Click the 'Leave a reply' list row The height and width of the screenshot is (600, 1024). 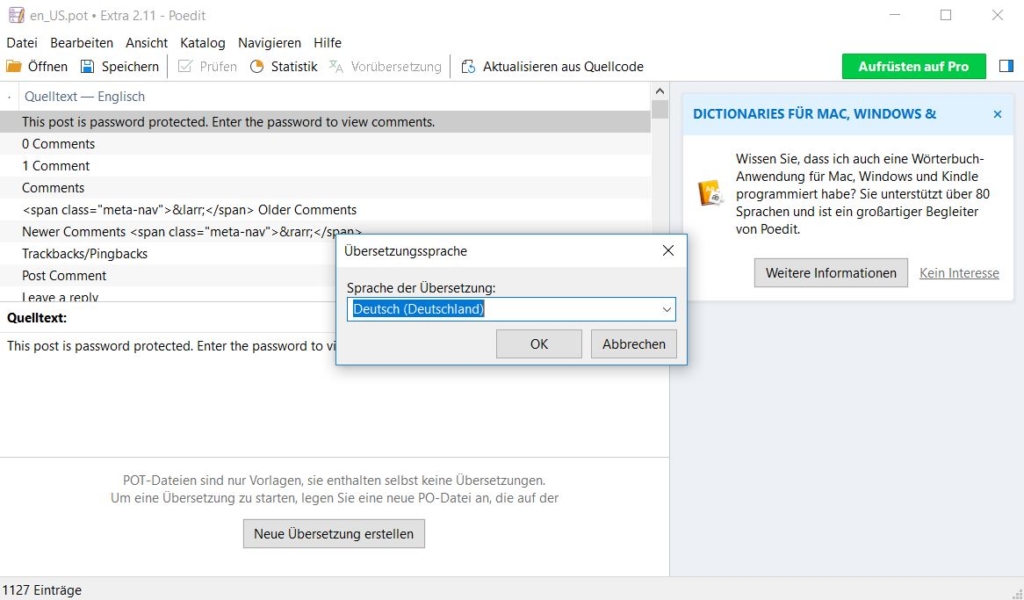tap(325, 294)
